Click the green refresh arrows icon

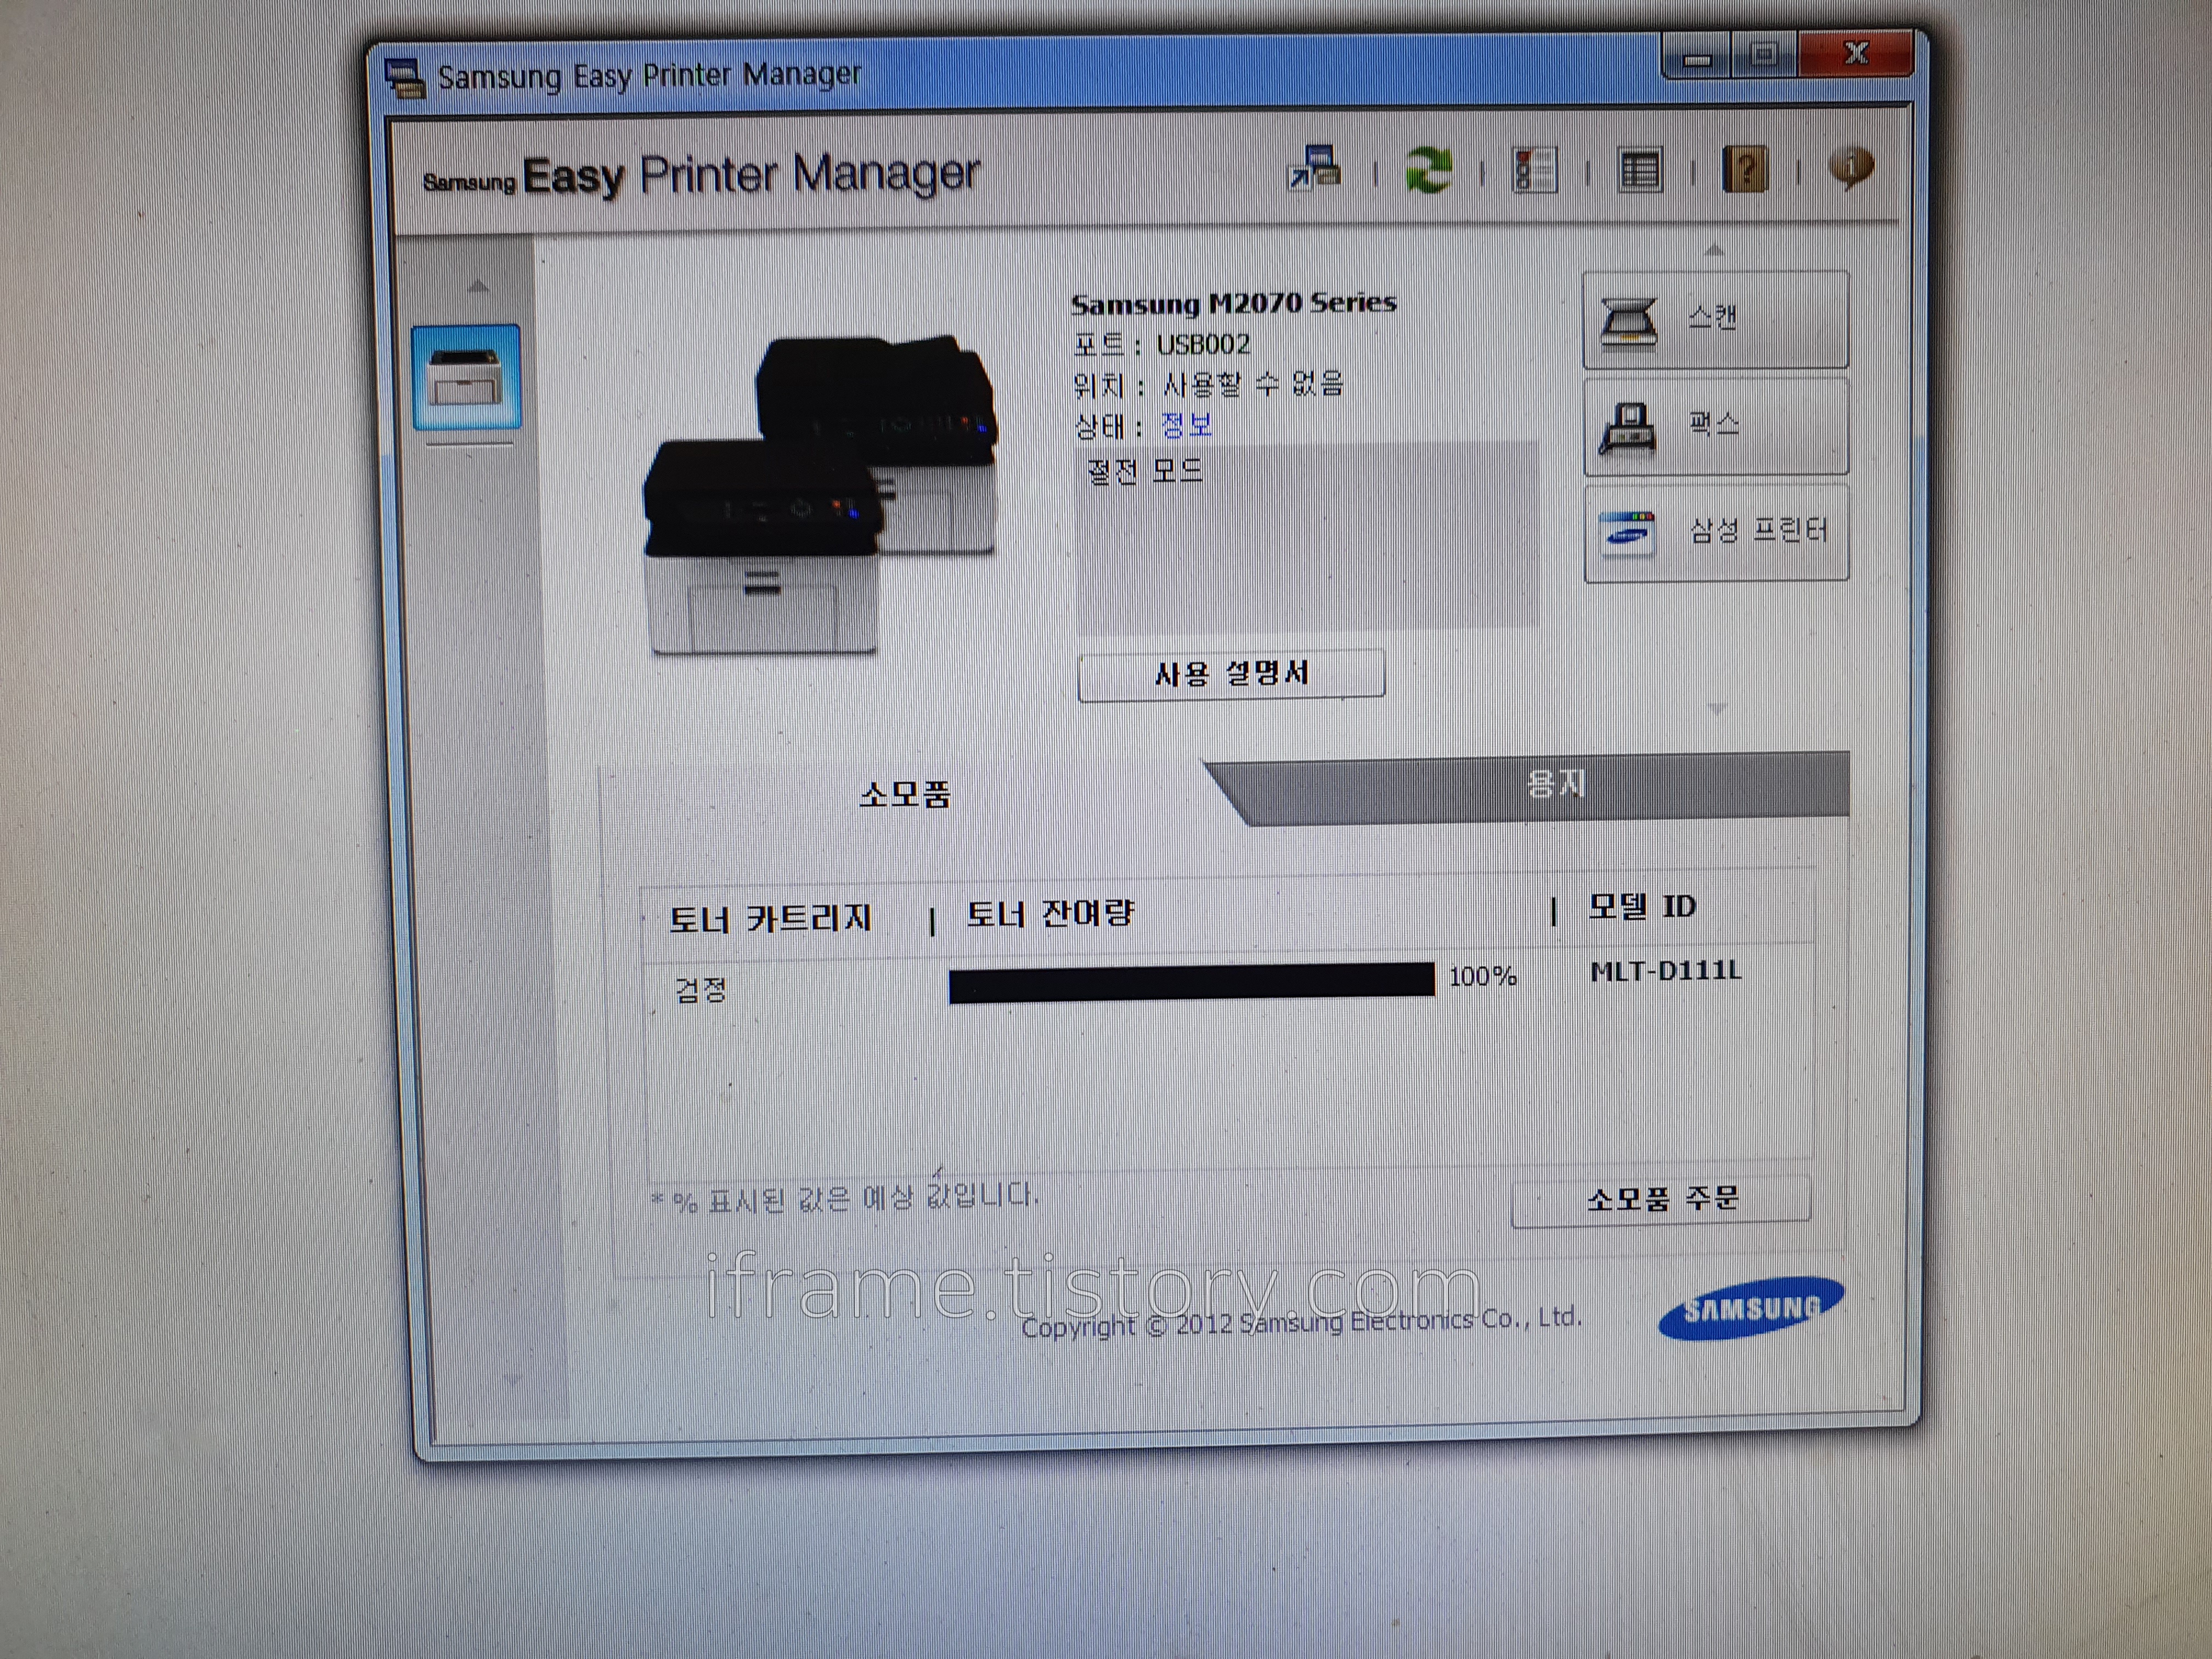pos(1428,170)
